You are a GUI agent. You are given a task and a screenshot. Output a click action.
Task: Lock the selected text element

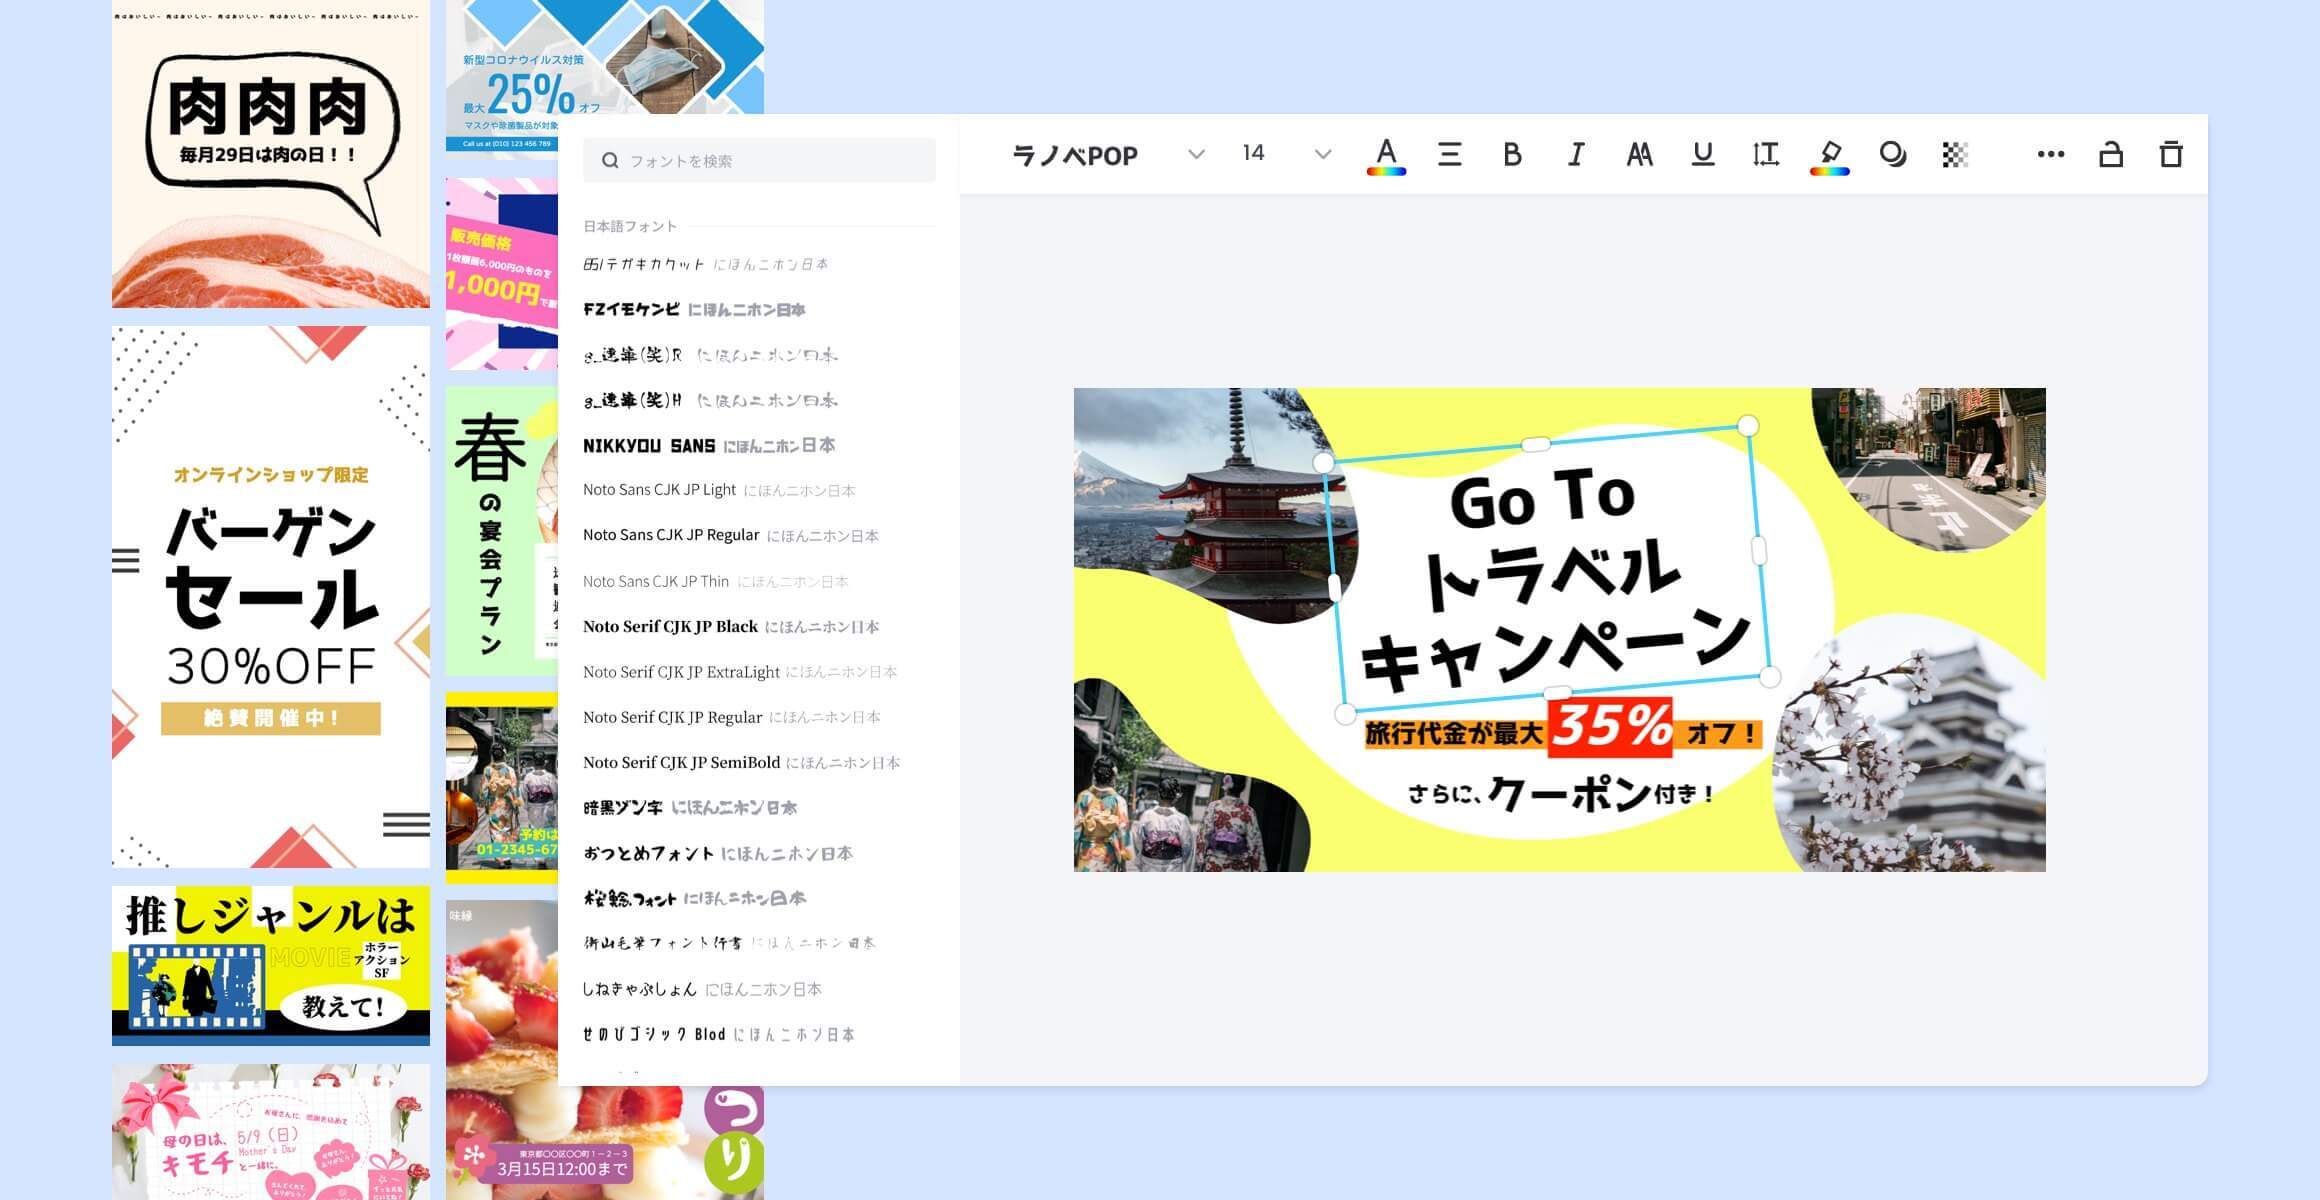2111,153
